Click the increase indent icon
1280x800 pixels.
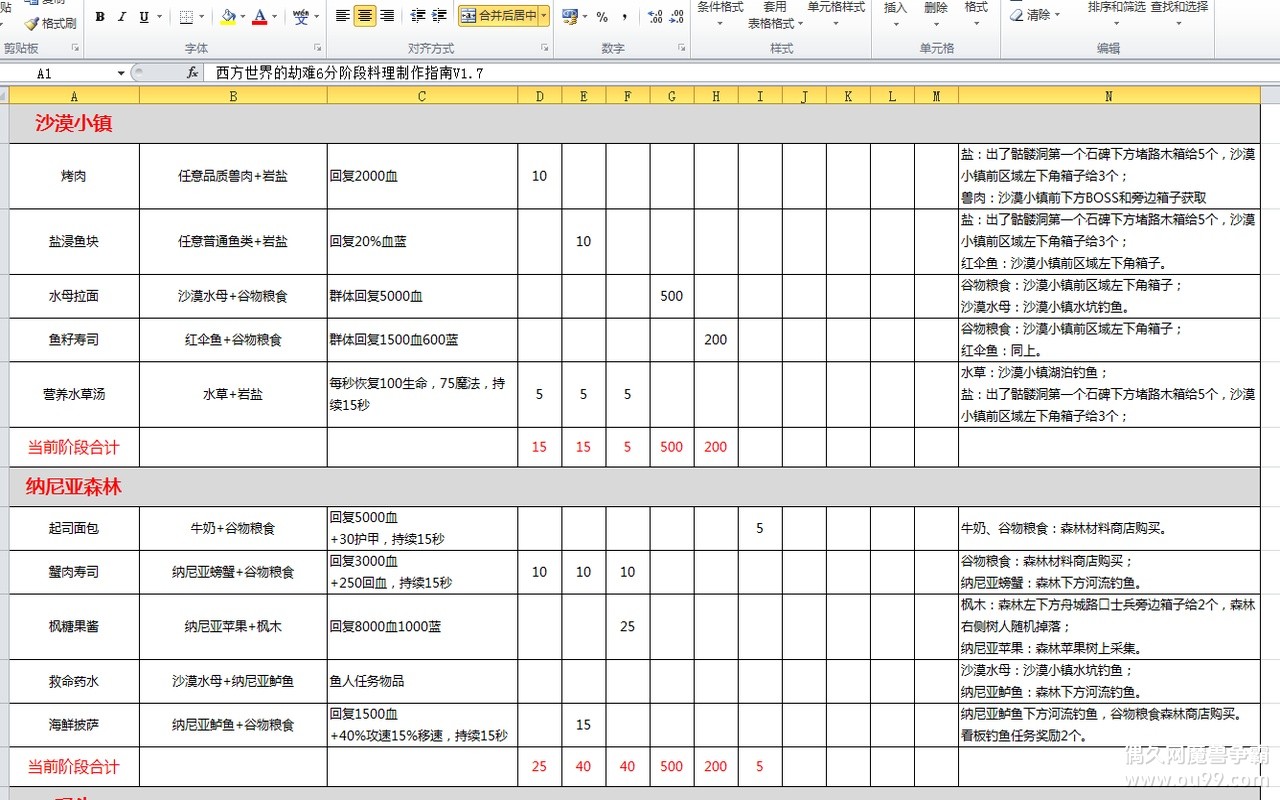pyautogui.click(x=439, y=16)
